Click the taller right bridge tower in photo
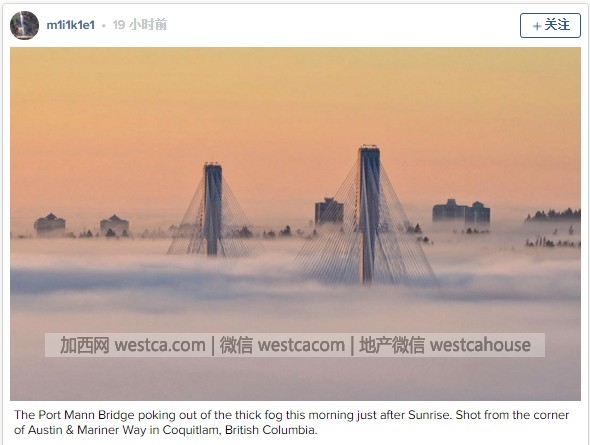 369,214
